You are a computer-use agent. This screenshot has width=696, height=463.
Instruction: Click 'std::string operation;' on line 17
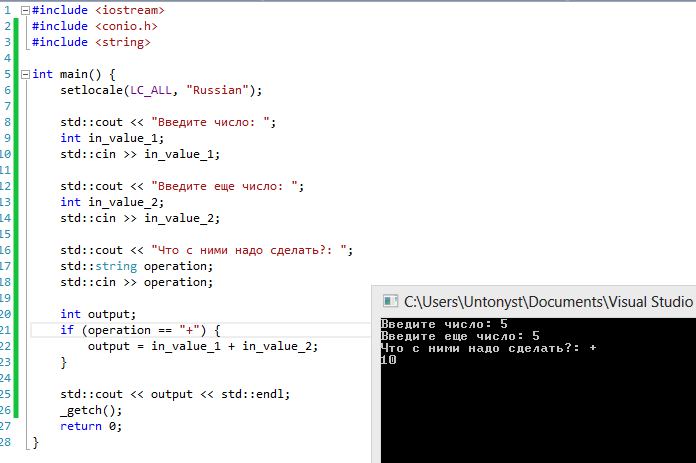tap(137, 266)
